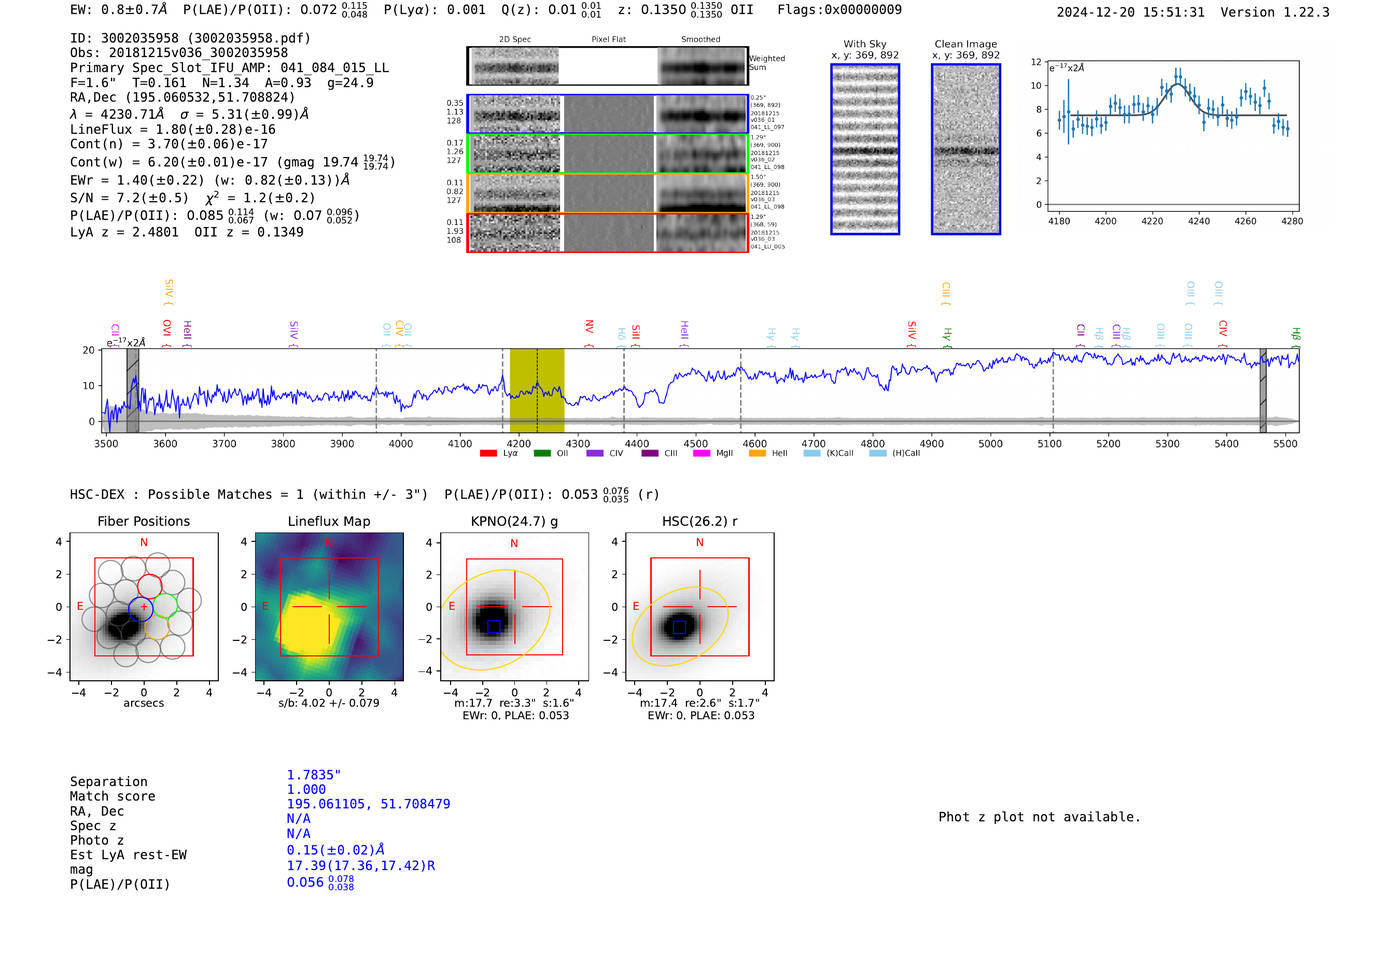
Task: Click the hatched gray band near 3550 Å
Action: 133,390
